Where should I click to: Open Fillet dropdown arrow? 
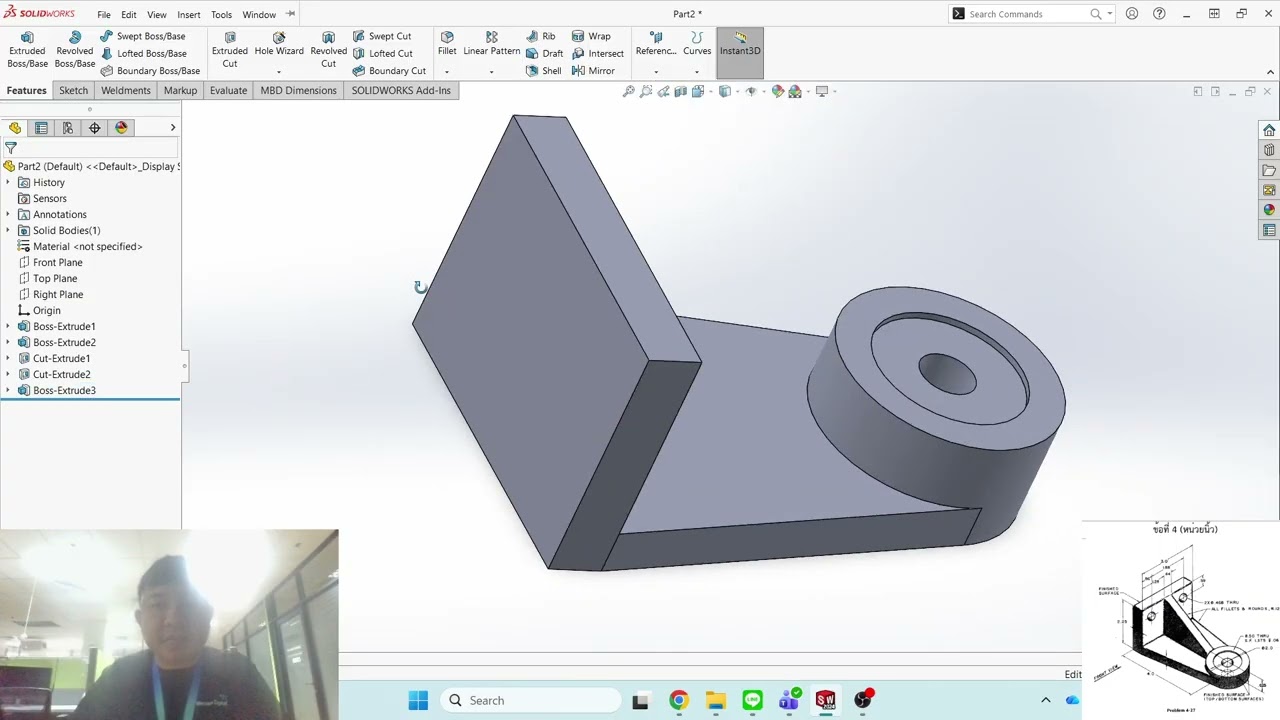[x=447, y=72]
